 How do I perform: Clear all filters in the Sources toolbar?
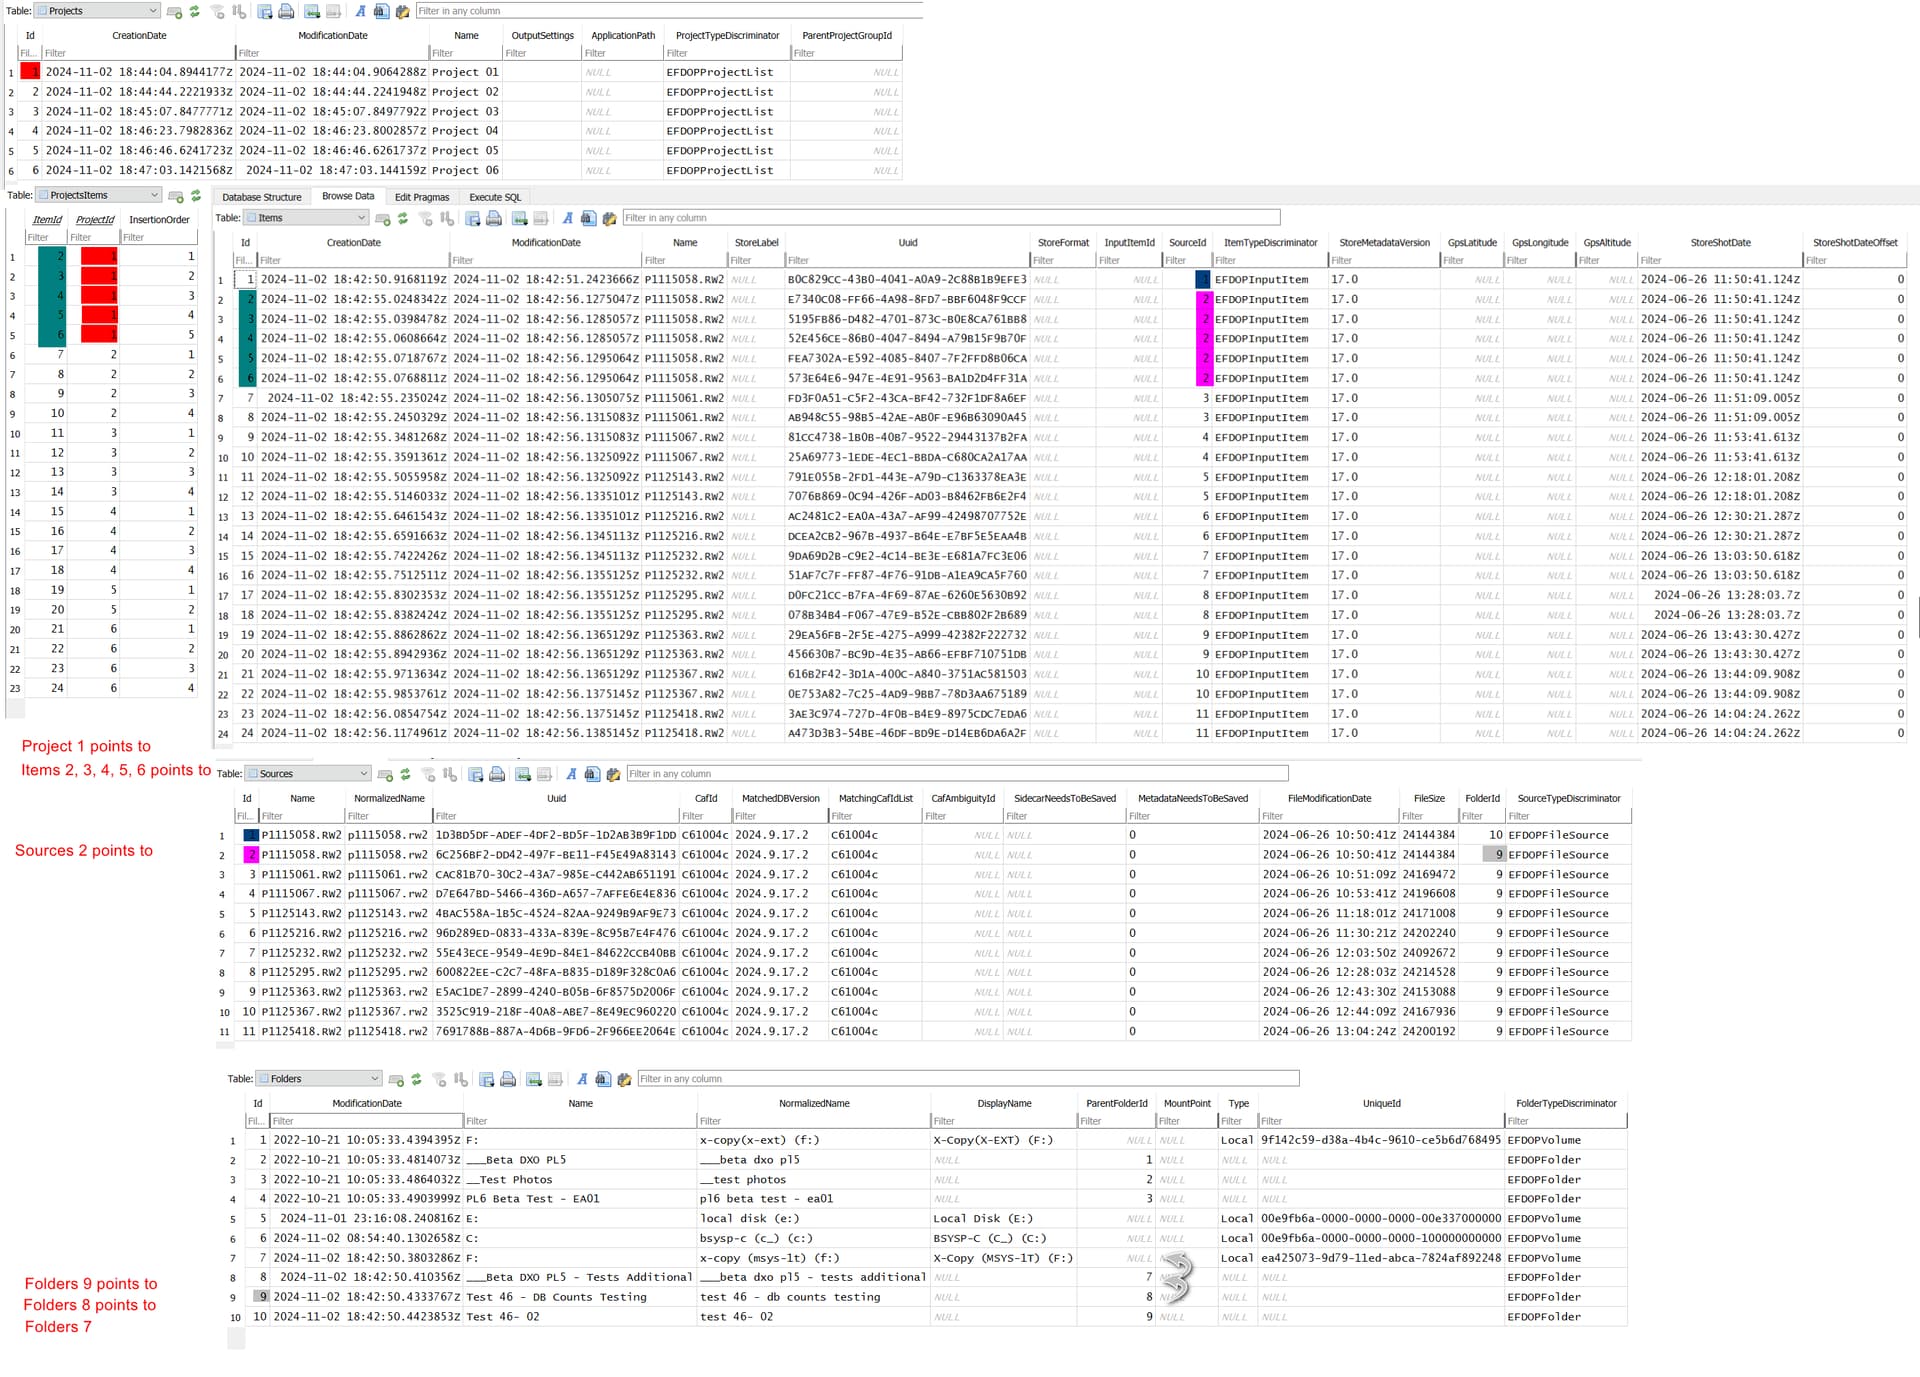coord(428,774)
